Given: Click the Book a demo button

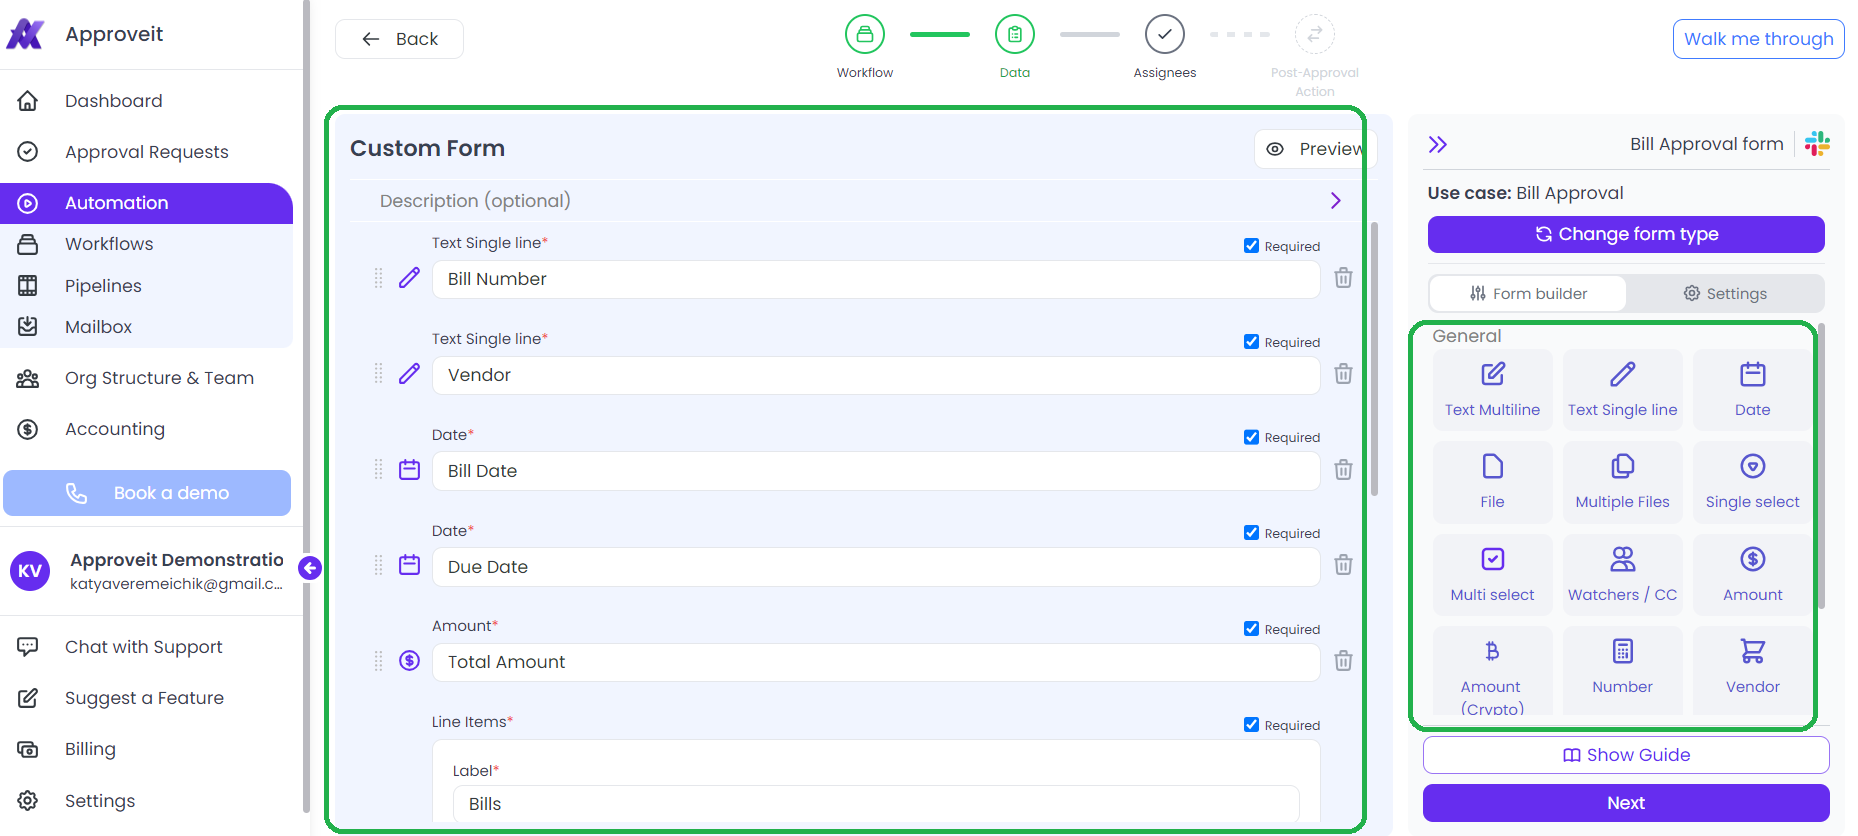Looking at the screenshot, I should click(147, 493).
